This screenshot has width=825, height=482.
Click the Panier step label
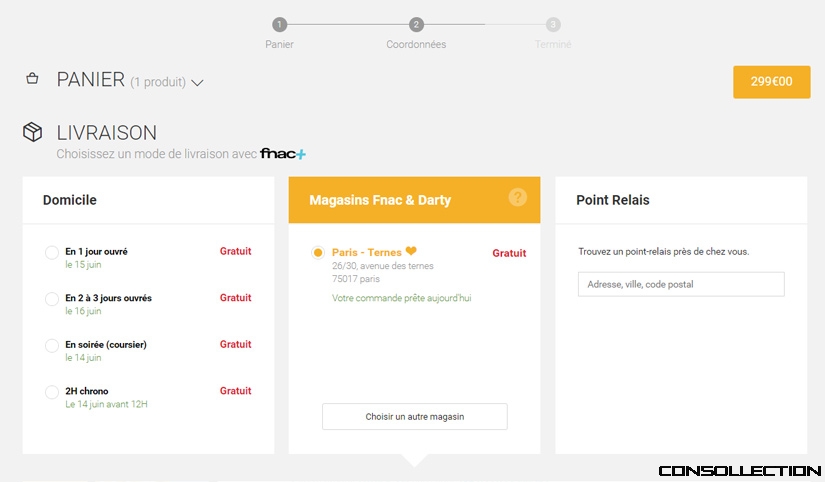(279, 44)
